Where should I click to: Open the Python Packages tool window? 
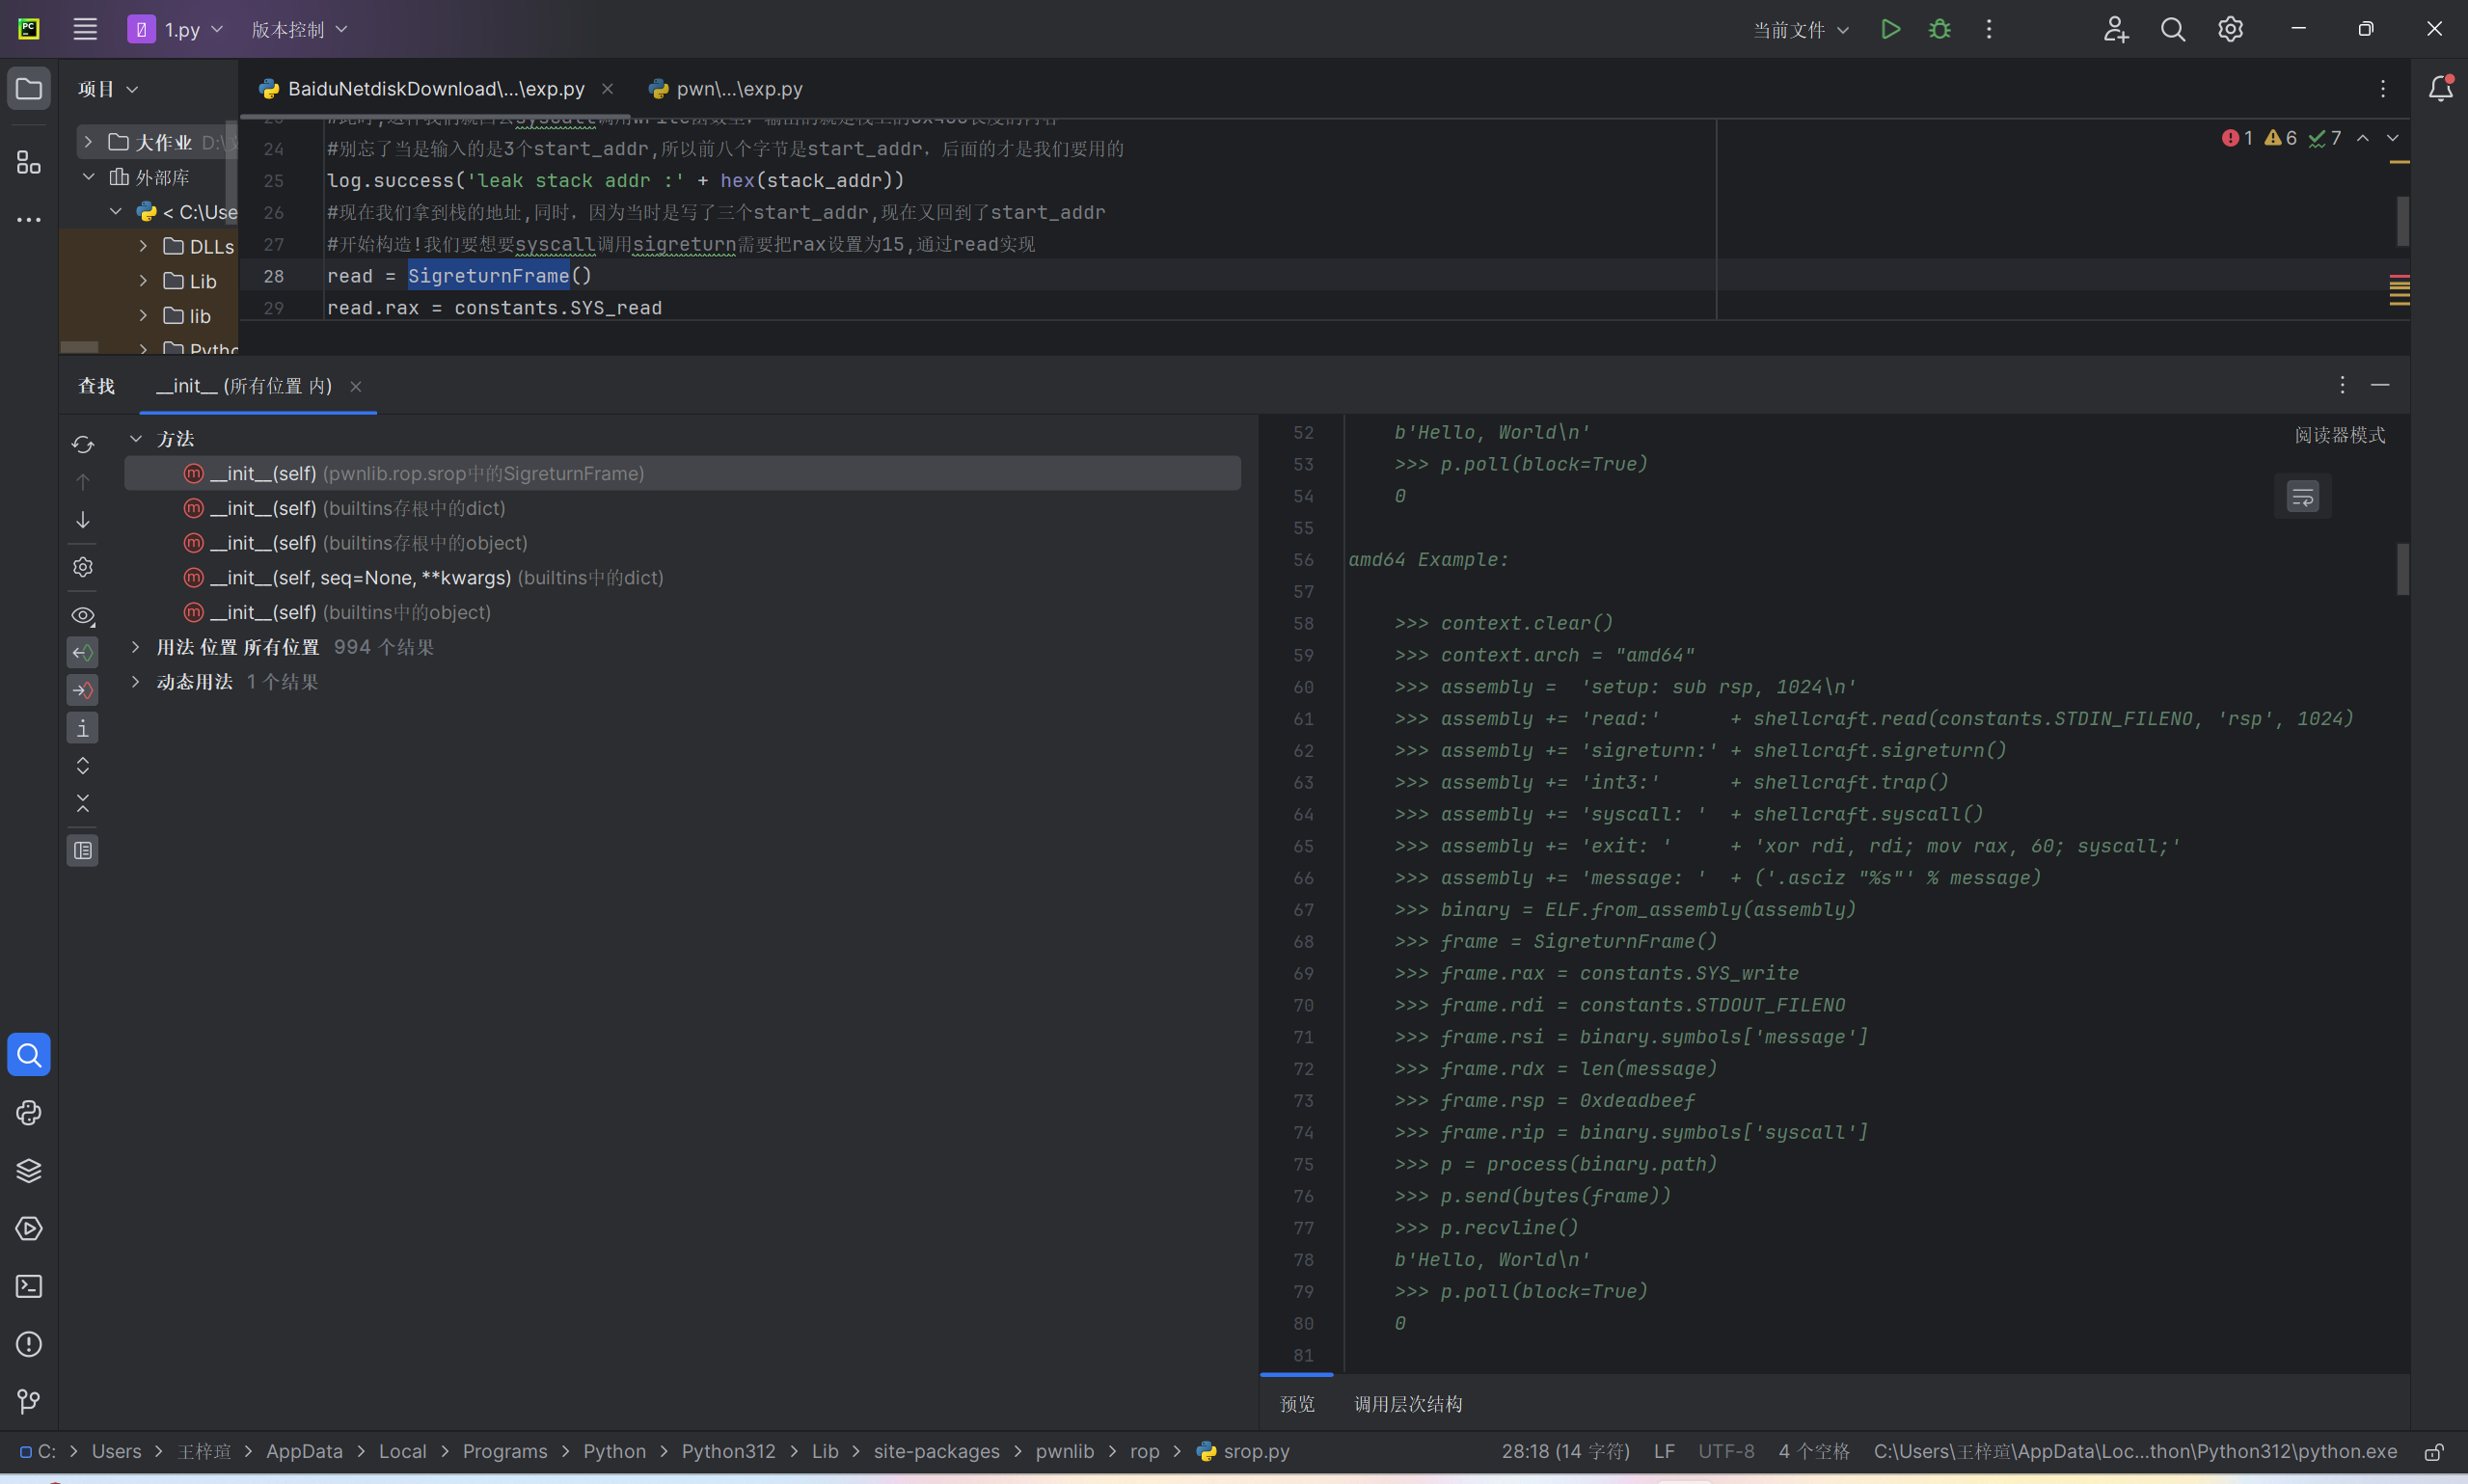click(x=29, y=1171)
